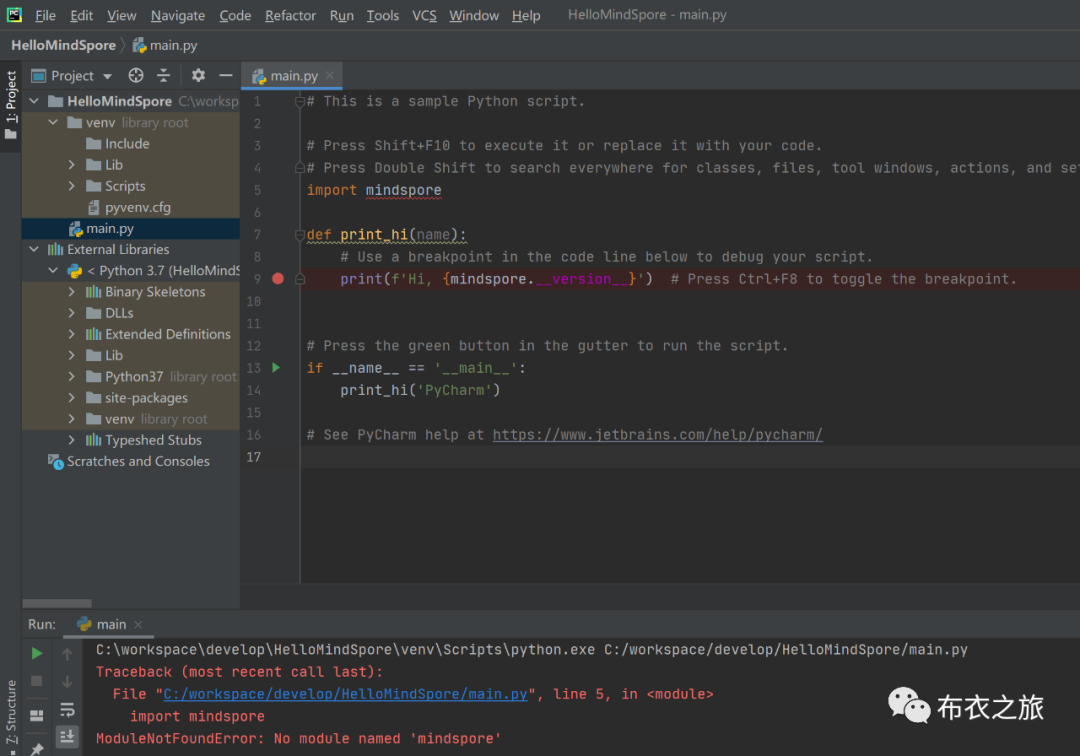
Task: Select pyvenv.cfg in the project tree
Action: 137,207
